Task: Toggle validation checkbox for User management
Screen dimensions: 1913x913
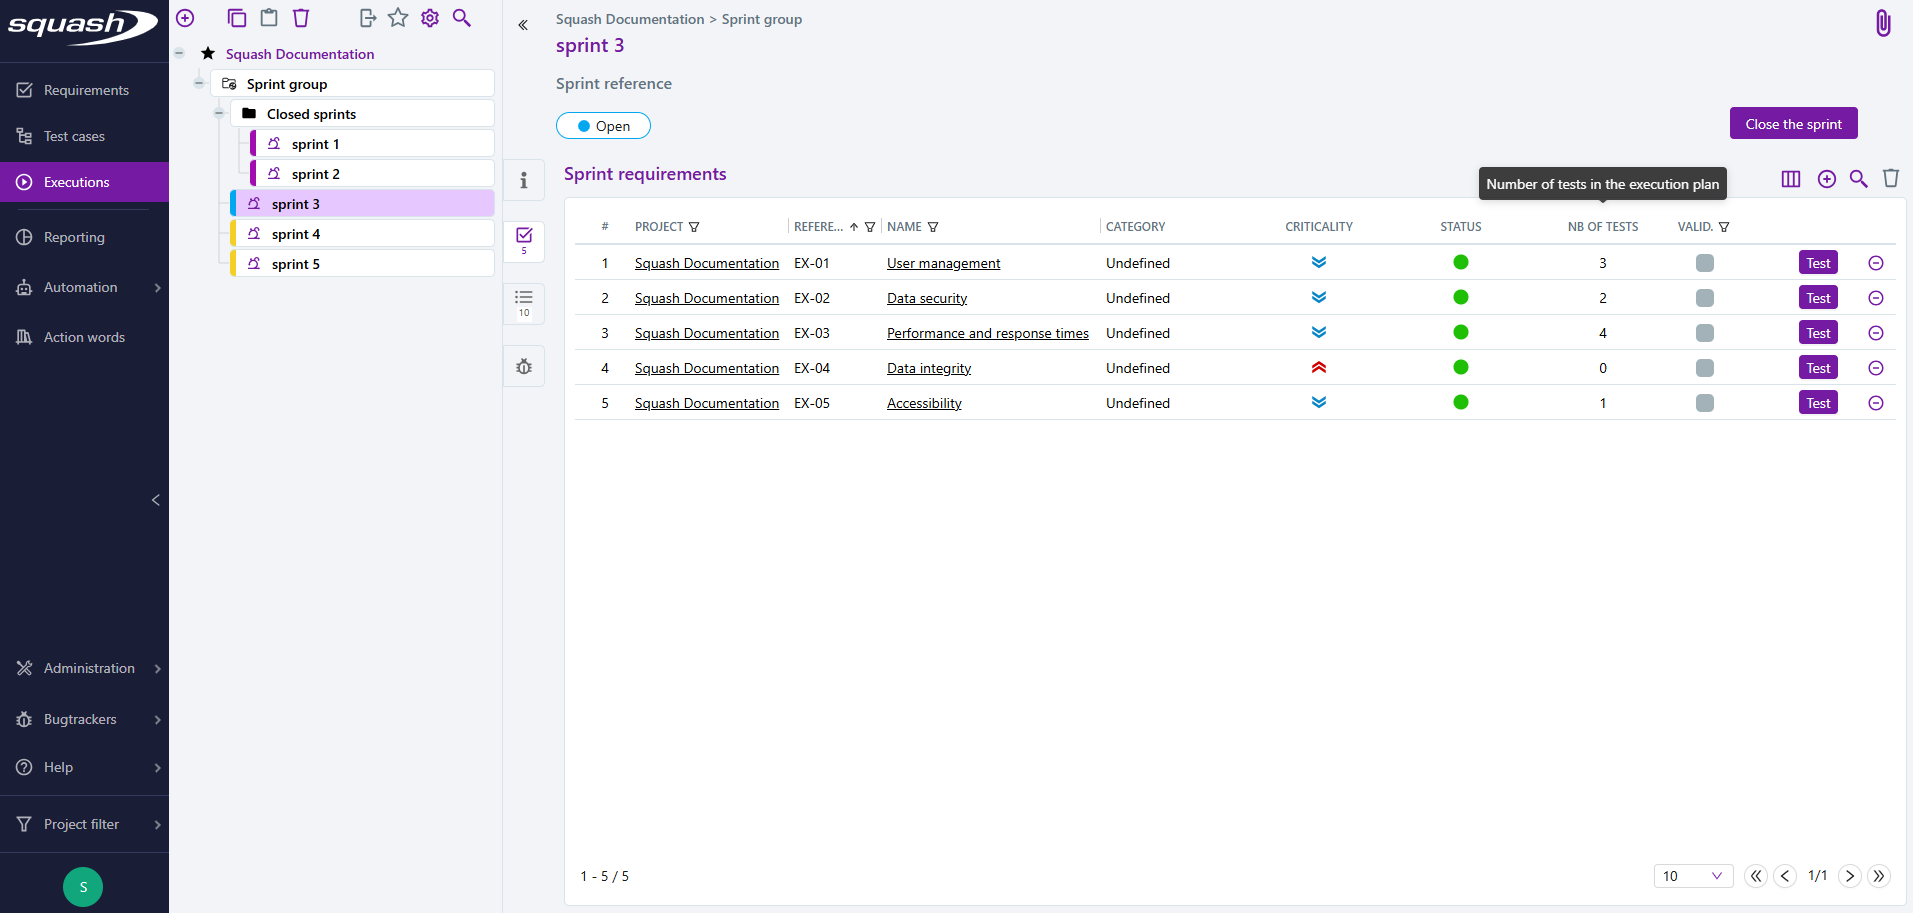Action: (x=1704, y=263)
